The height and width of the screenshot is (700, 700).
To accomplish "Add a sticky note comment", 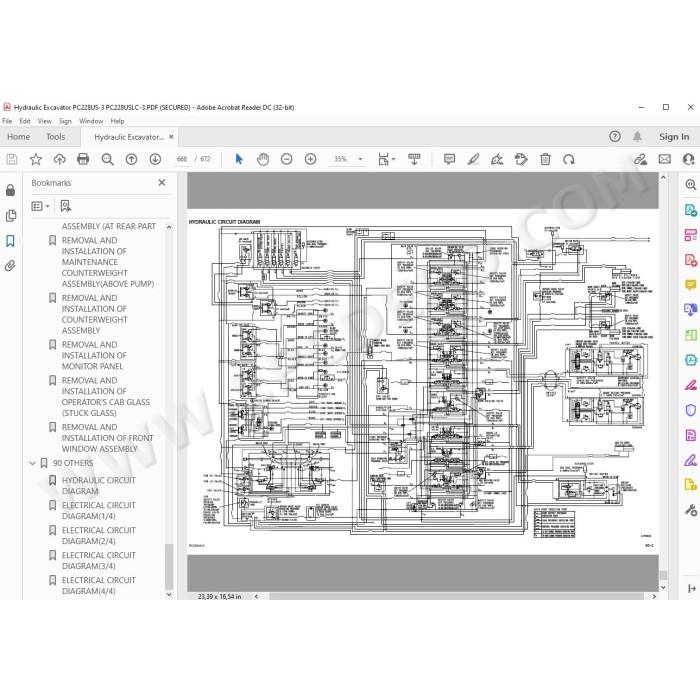I will (450, 159).
